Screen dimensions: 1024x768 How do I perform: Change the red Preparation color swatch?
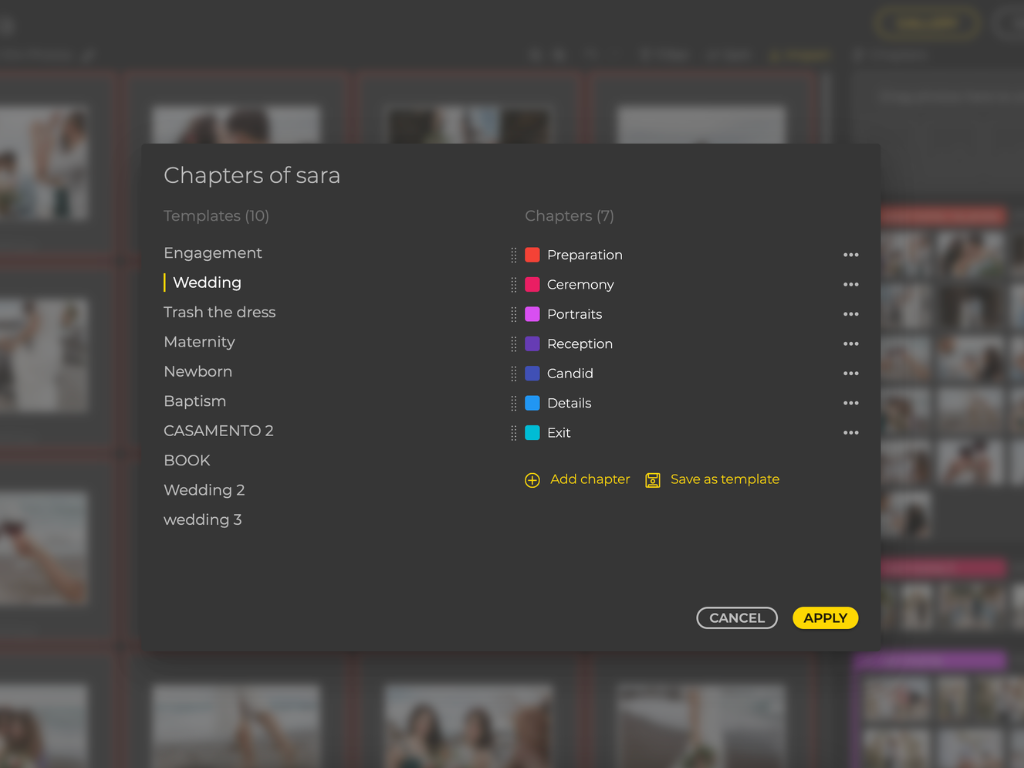click(532, 255)
